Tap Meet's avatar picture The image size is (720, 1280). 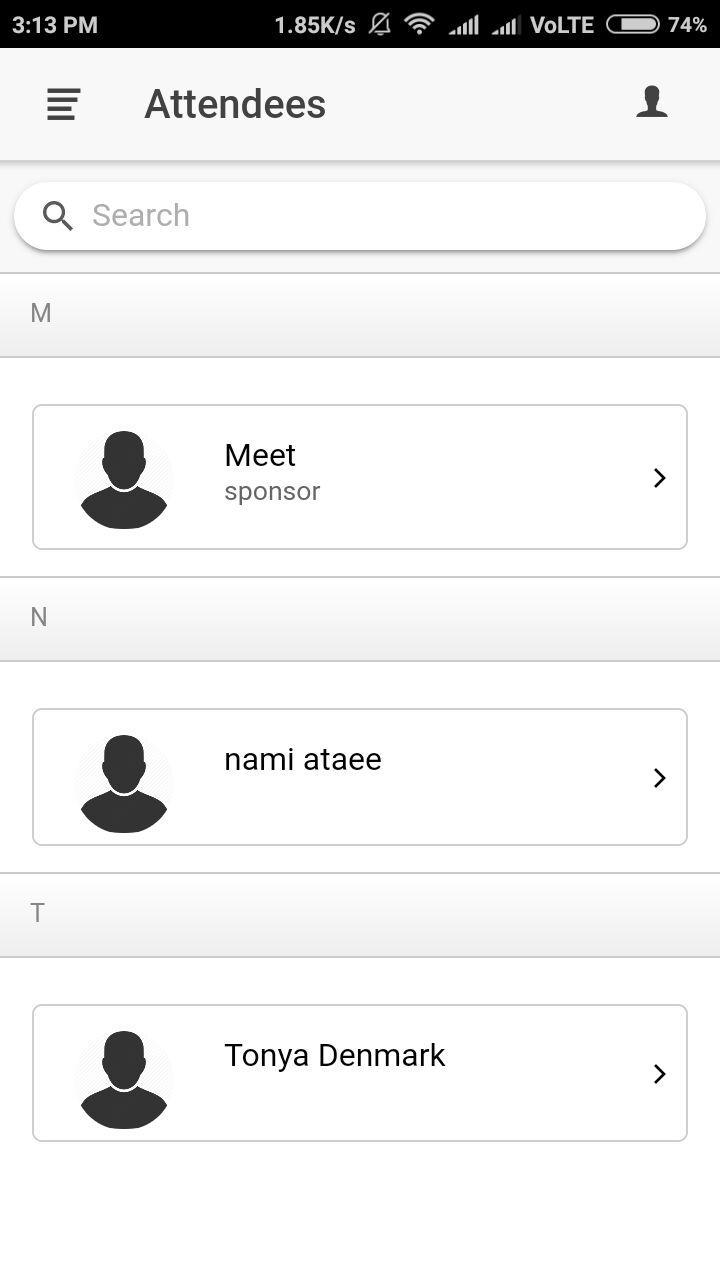[x=124, y=479]
